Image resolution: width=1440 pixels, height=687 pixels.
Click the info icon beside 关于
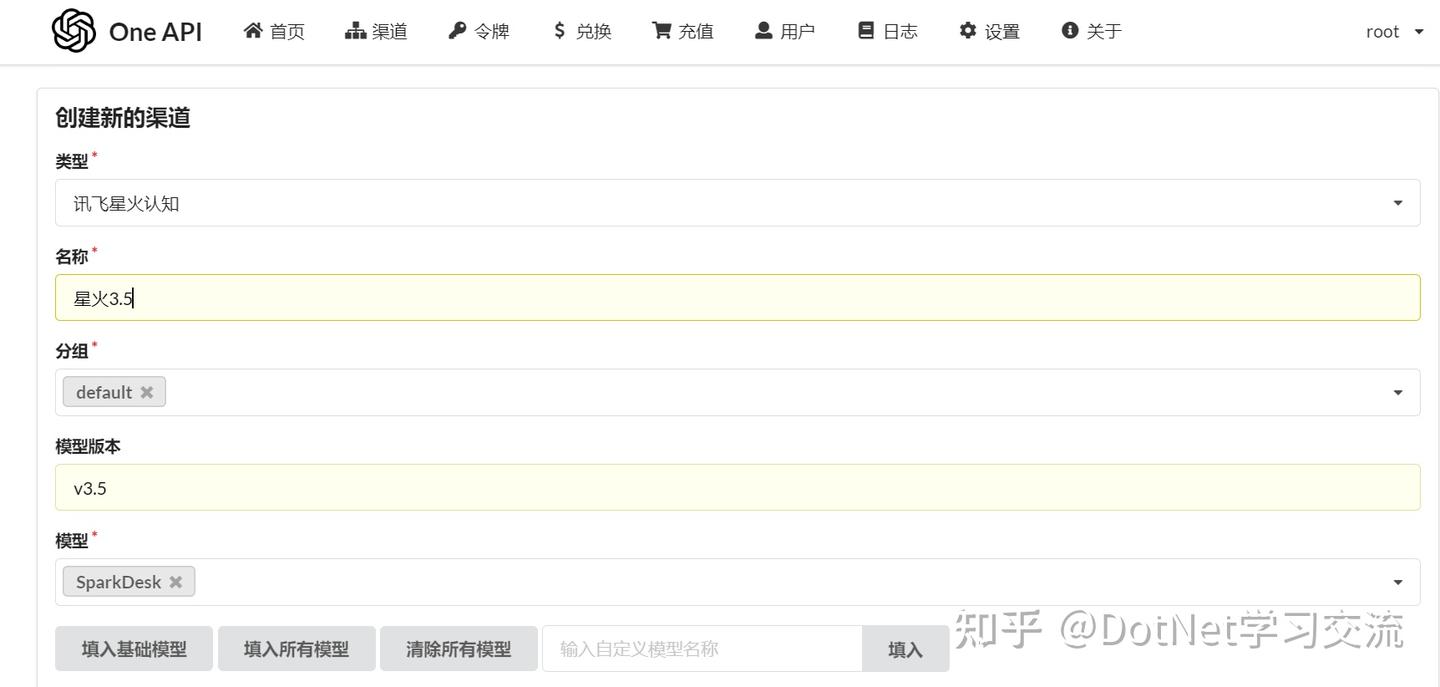(x=1067, y=30)
